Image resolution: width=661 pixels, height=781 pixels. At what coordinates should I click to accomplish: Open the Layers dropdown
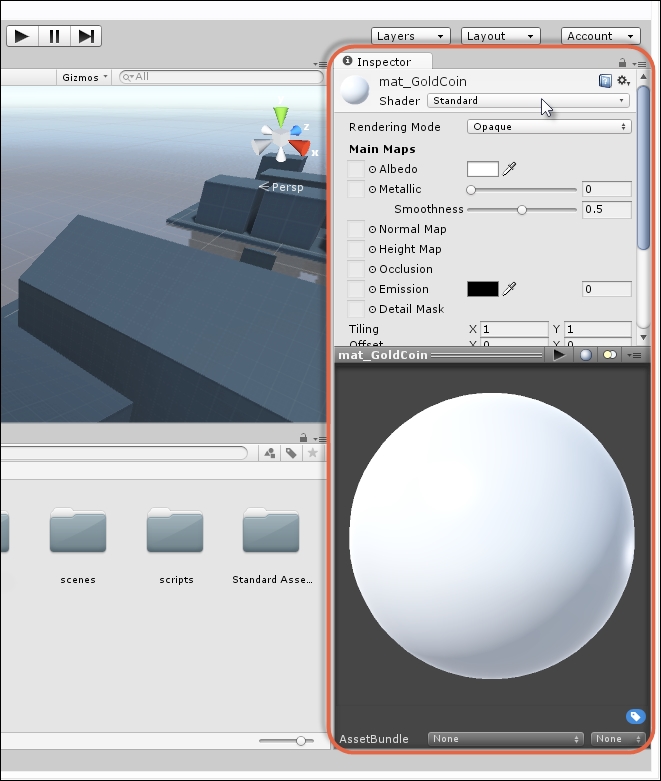[x=410, y=36]
